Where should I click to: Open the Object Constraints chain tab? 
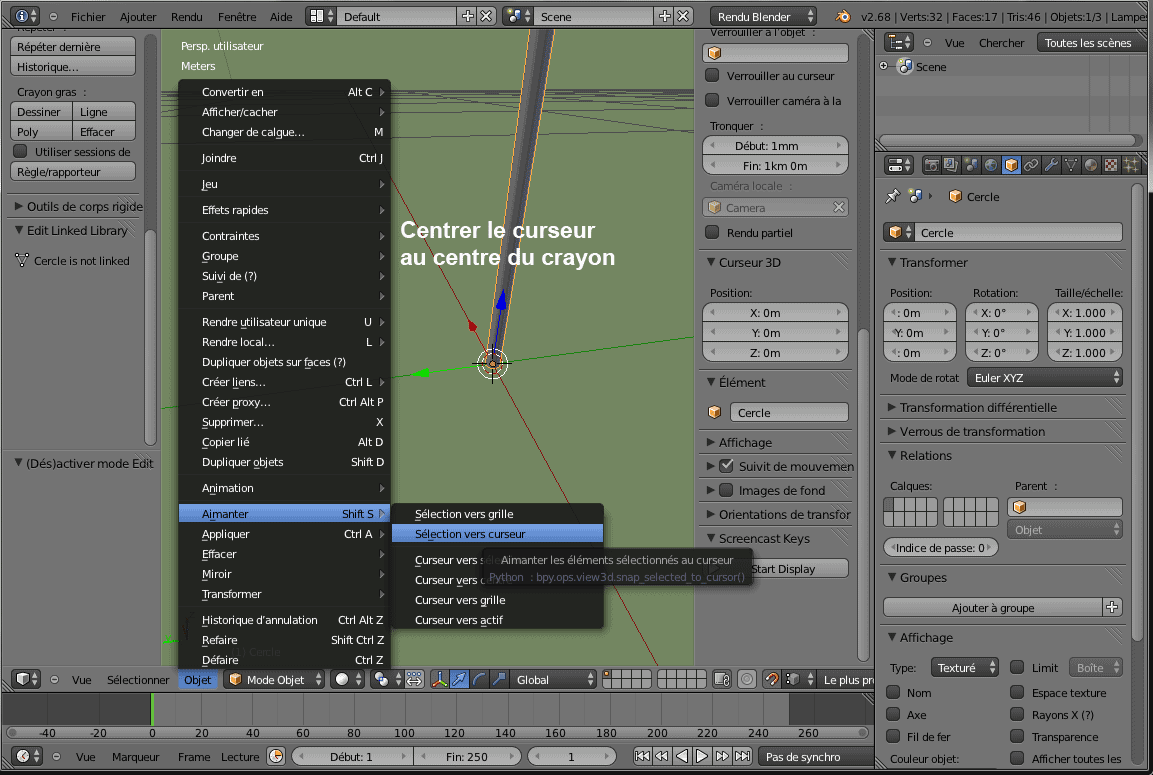[1031, 165]
